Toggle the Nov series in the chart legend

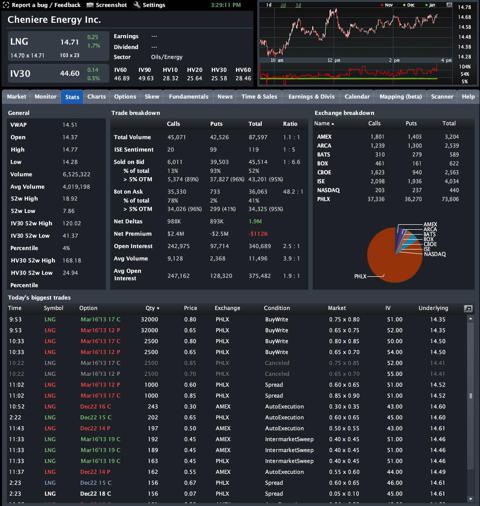387,5
